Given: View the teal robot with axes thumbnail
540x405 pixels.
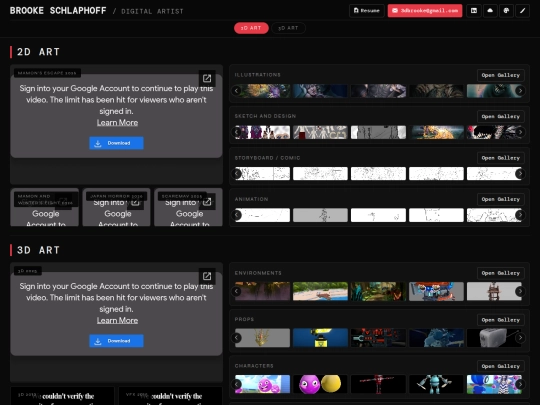Looking at the screenshot, I should pyautogui.click(x=436, y=384).
